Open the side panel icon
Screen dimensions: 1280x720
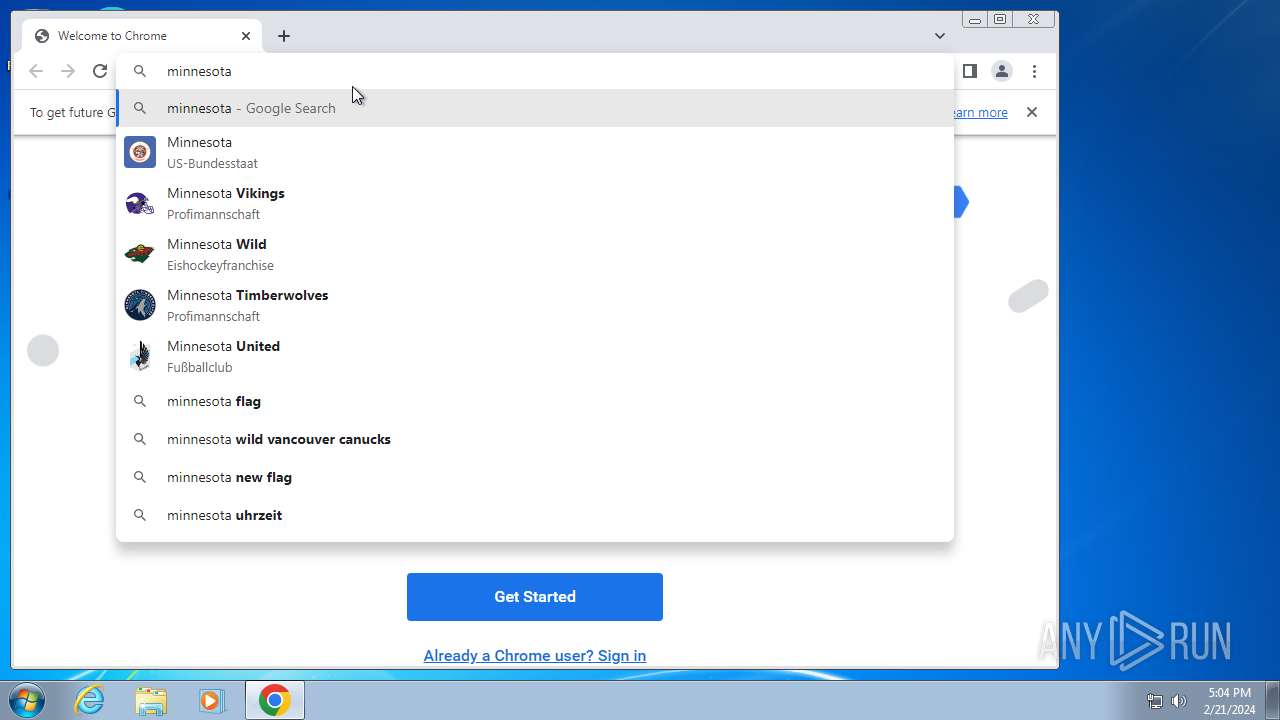969,71
